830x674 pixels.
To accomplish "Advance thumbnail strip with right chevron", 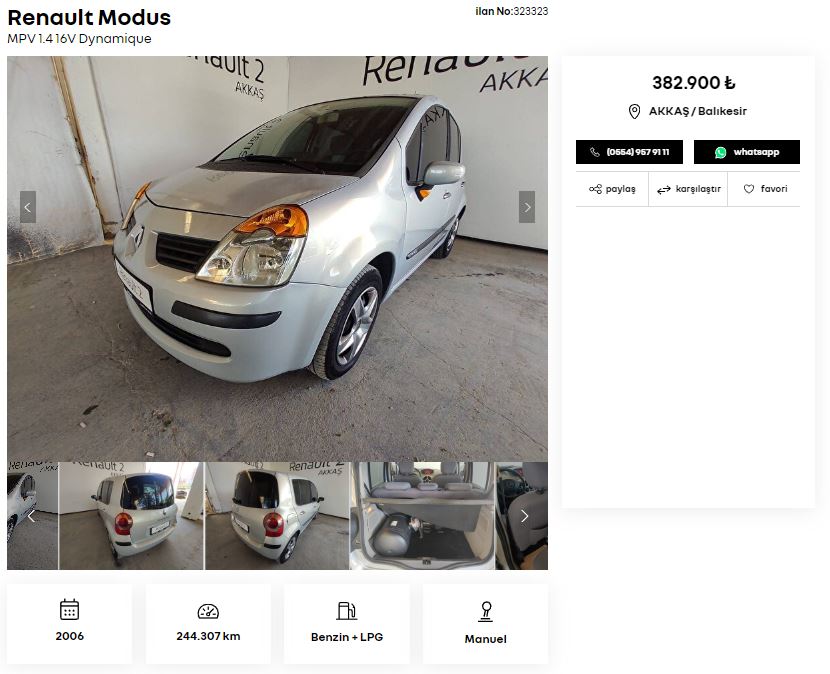I will [524, 516].
